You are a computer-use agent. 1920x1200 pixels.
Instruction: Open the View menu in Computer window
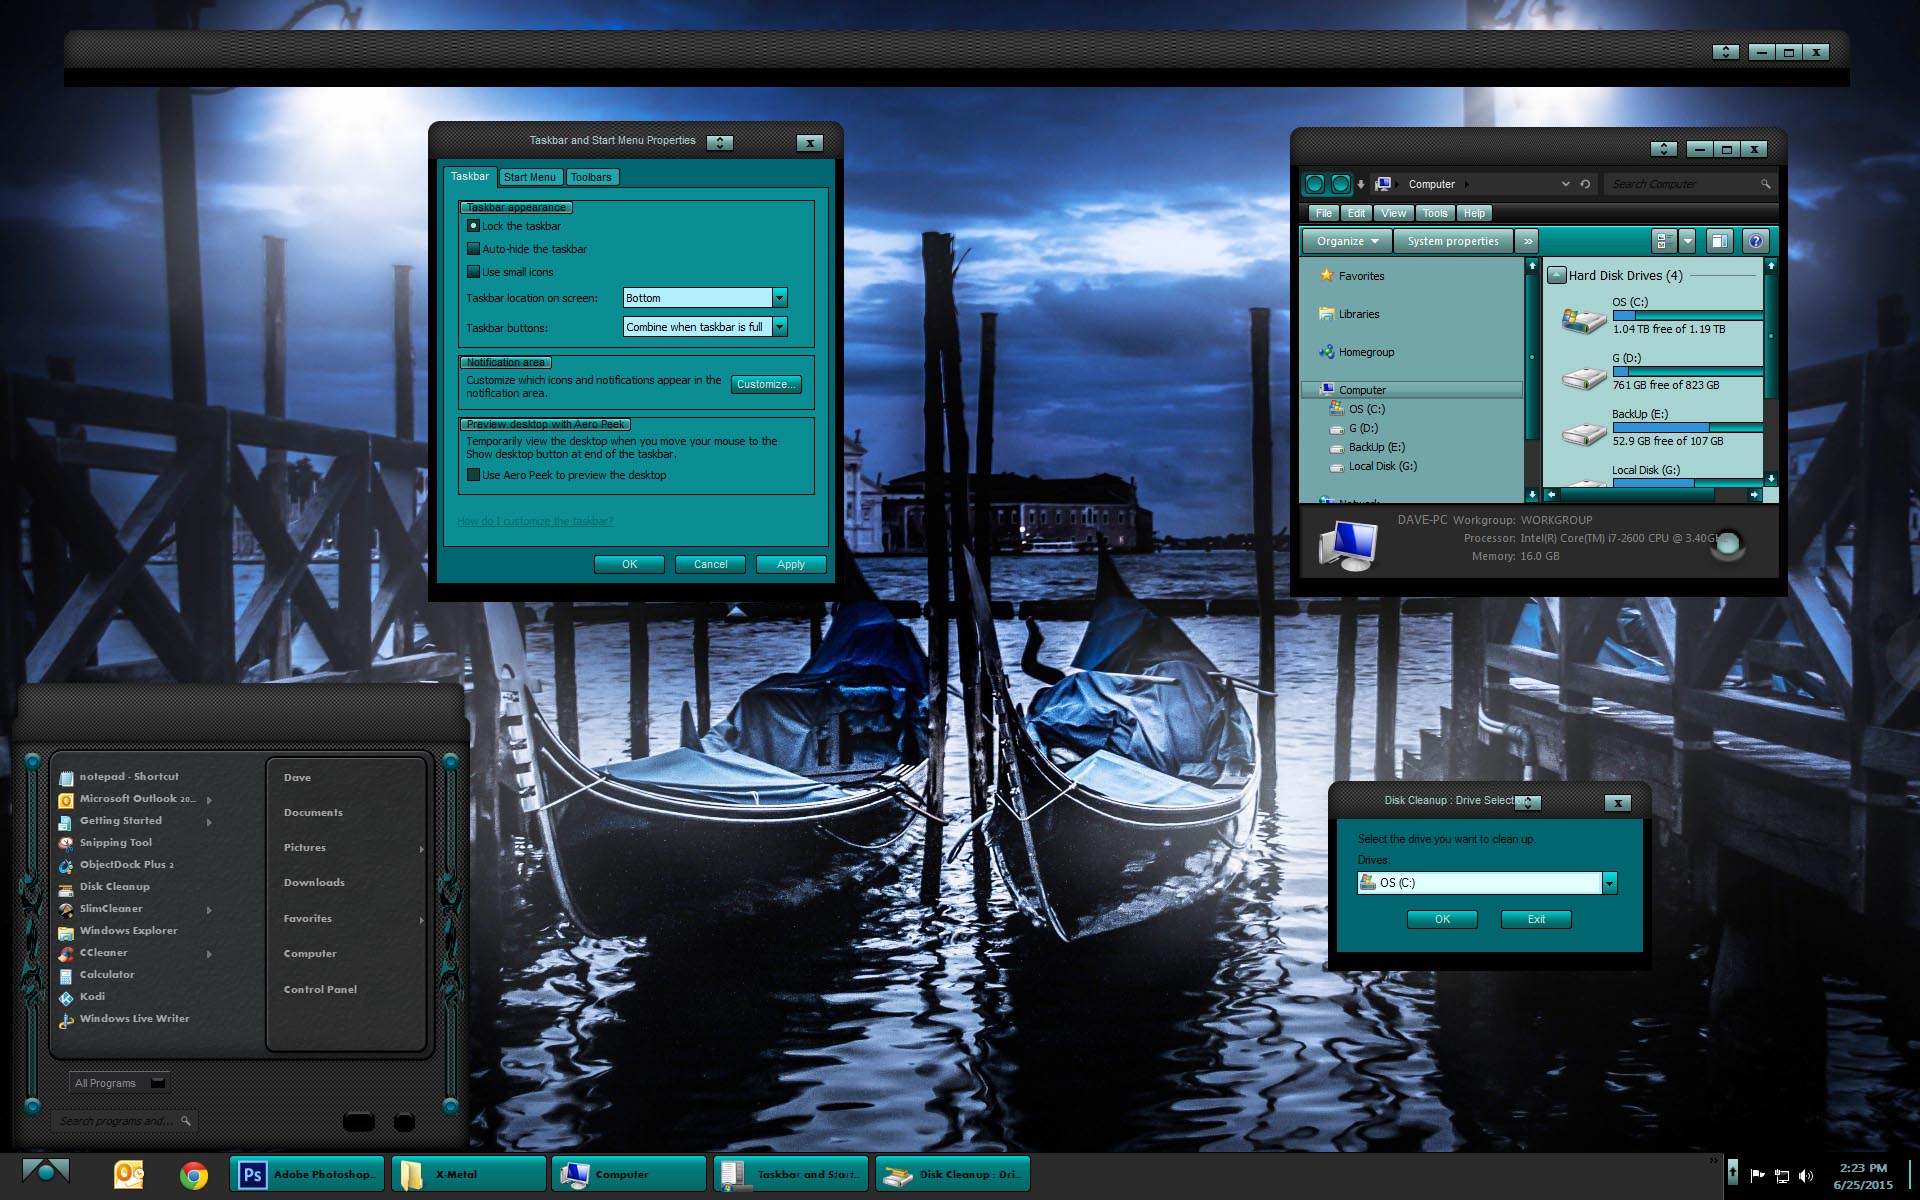(x=1393, y=213)
